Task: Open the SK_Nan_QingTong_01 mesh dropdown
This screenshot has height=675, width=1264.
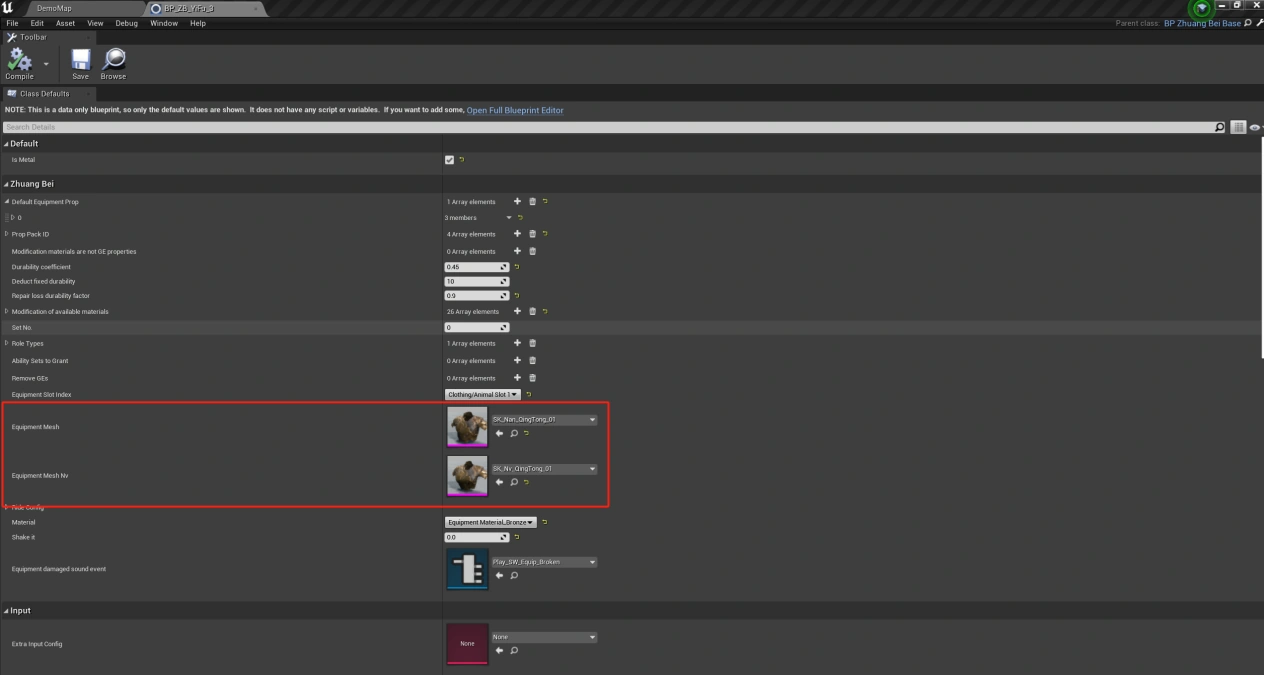Action: point(544,419)
